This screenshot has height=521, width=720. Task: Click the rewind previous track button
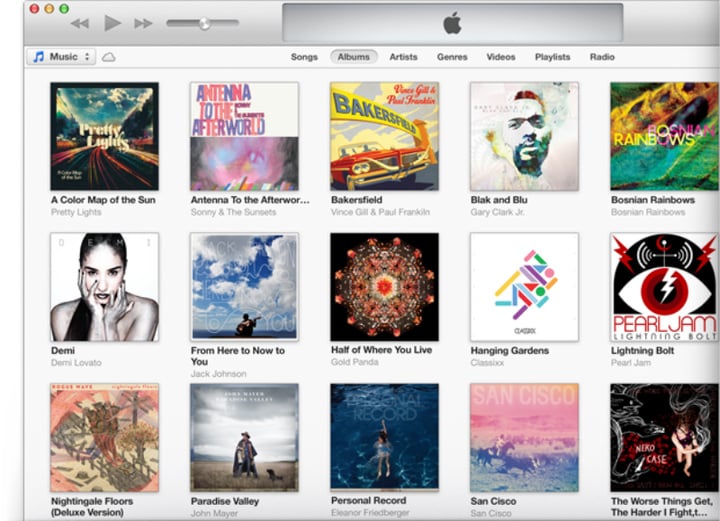click(80, 23)
